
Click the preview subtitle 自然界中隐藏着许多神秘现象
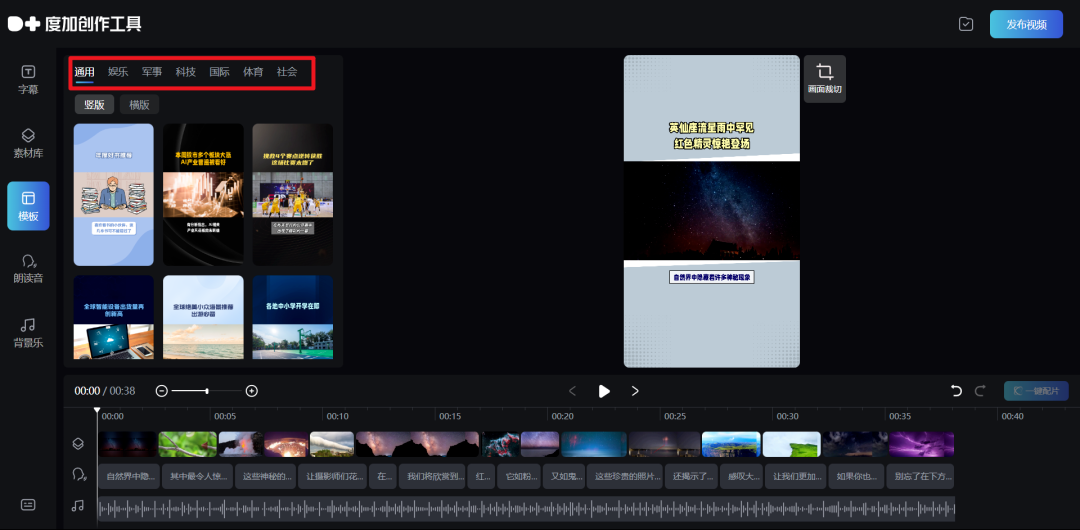coord(712,277)
